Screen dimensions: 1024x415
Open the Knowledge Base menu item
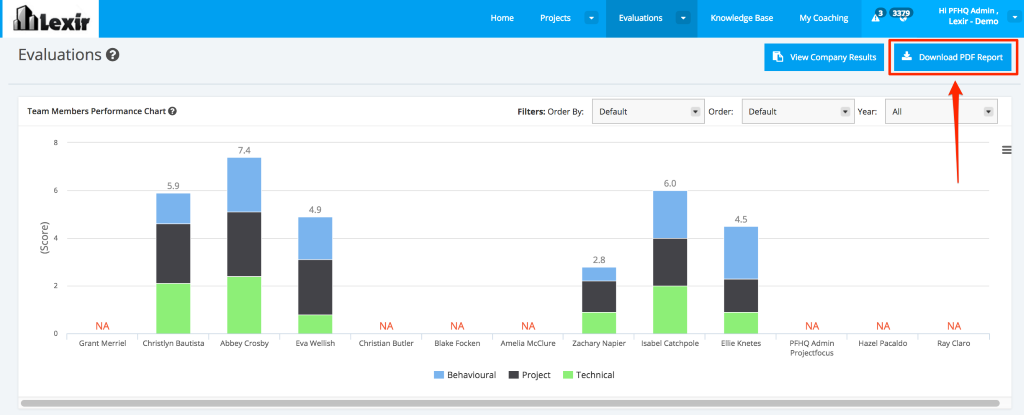742,18
